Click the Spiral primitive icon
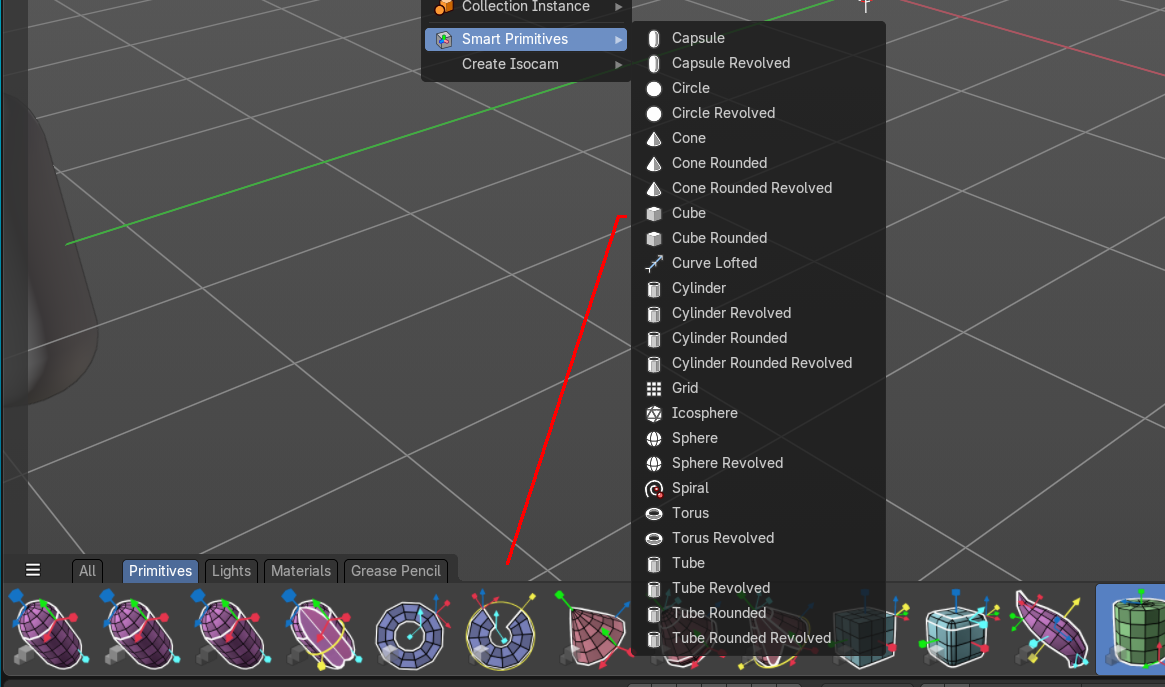The height and width of the screenshot is (687, 1165). [x=654, y=489]
